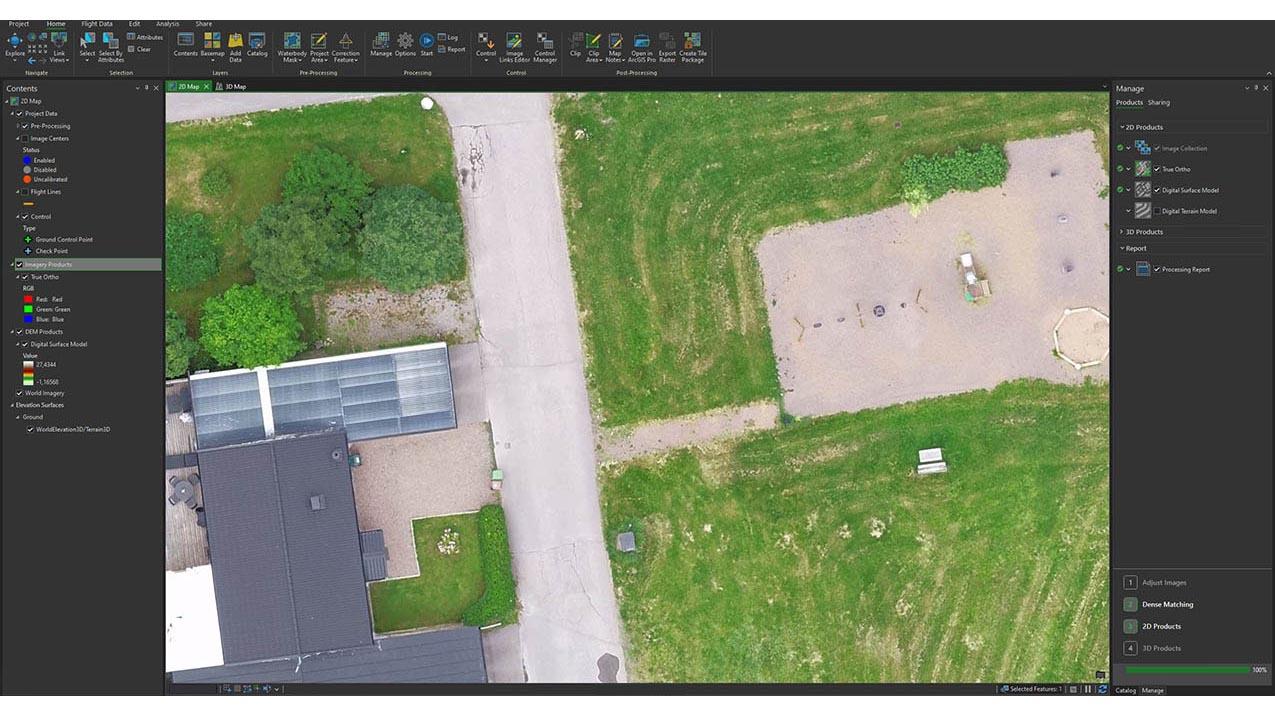1275x717 pixels.
Task: Collapse the DEM Products group
Action: point(12,332)
